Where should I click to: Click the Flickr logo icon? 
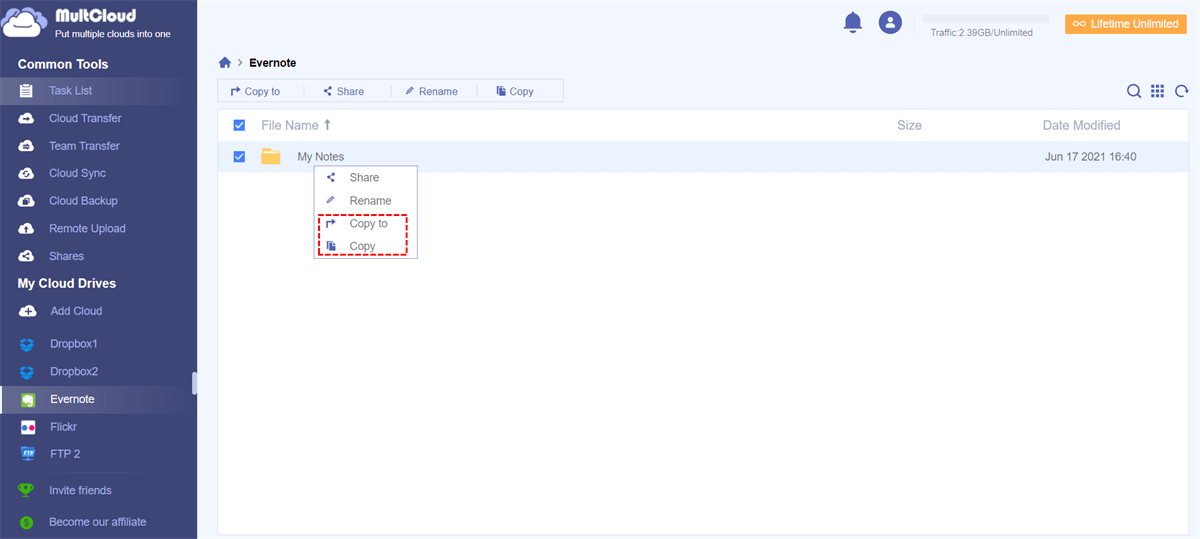coord(28,427)
